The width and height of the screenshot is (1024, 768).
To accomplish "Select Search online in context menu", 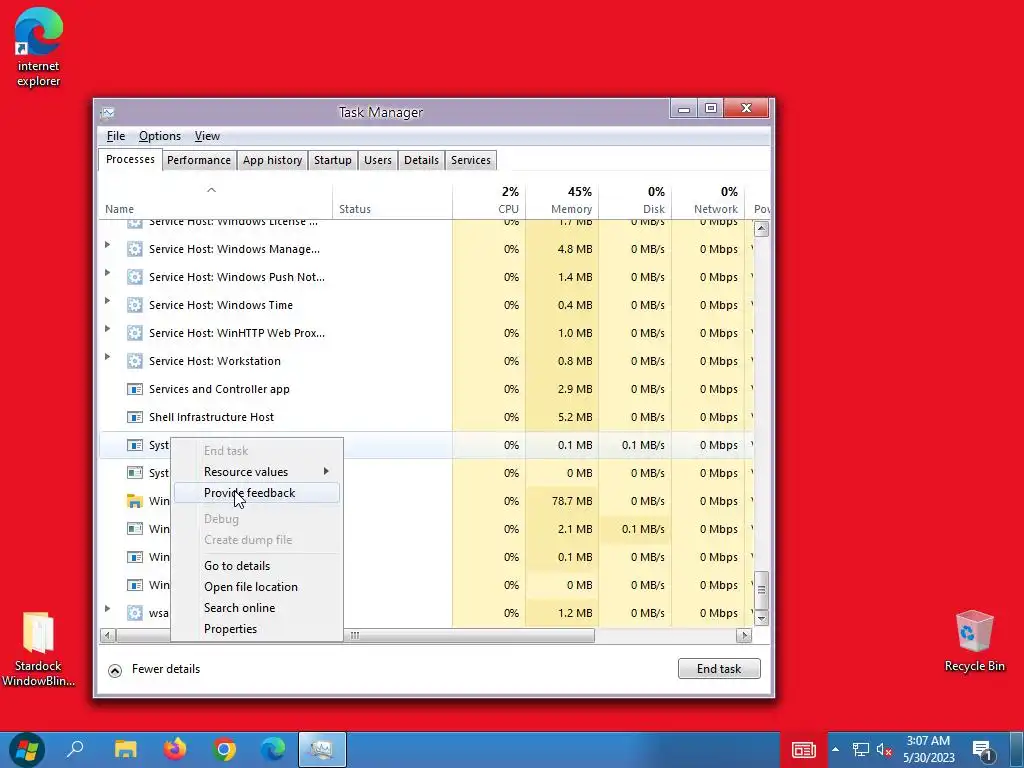I will [257, 608].
